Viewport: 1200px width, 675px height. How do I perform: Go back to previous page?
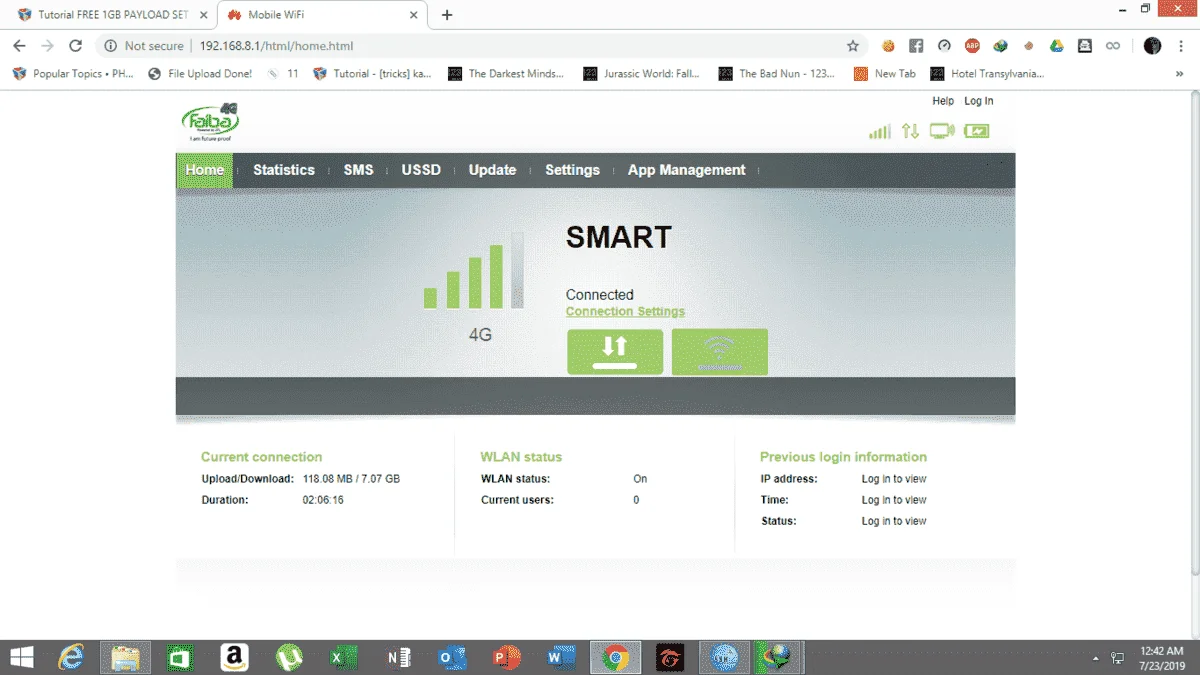click(19, 46)
